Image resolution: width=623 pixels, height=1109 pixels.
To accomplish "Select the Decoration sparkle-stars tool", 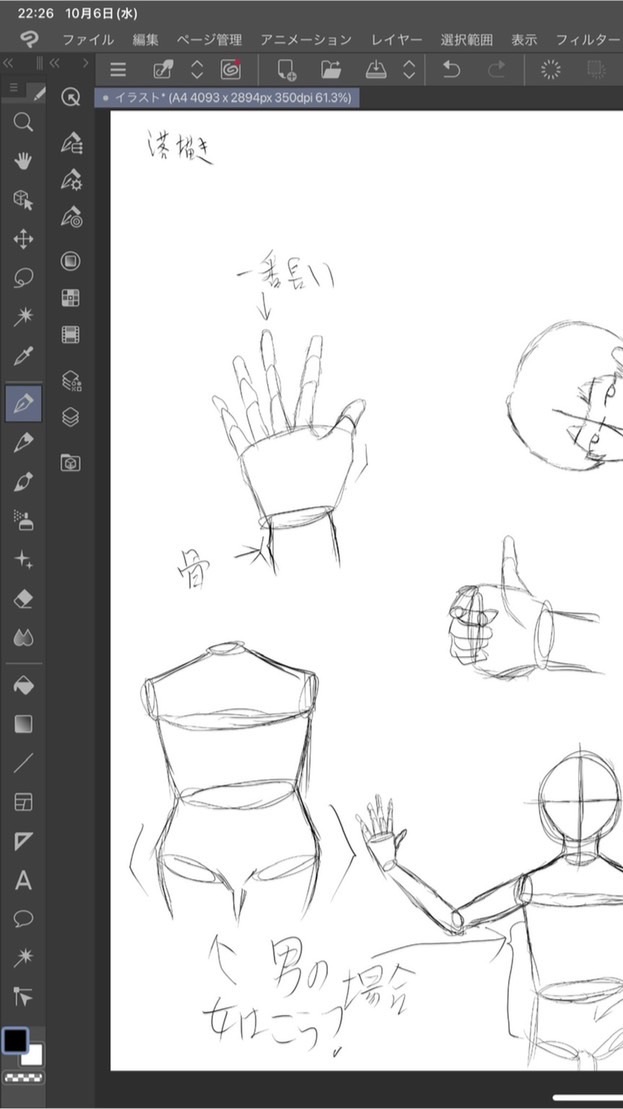I will (23, 561).
